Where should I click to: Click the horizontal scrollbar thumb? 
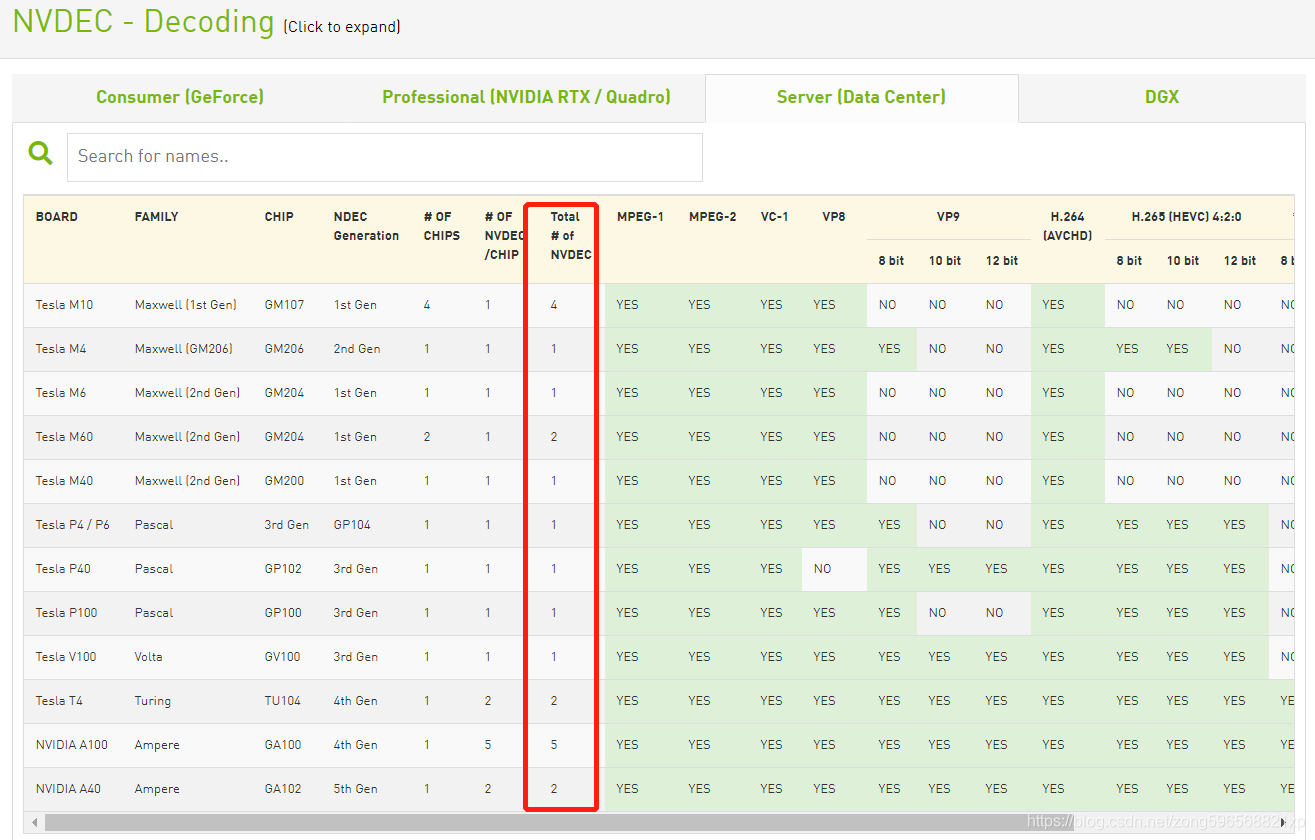[560, 822]
